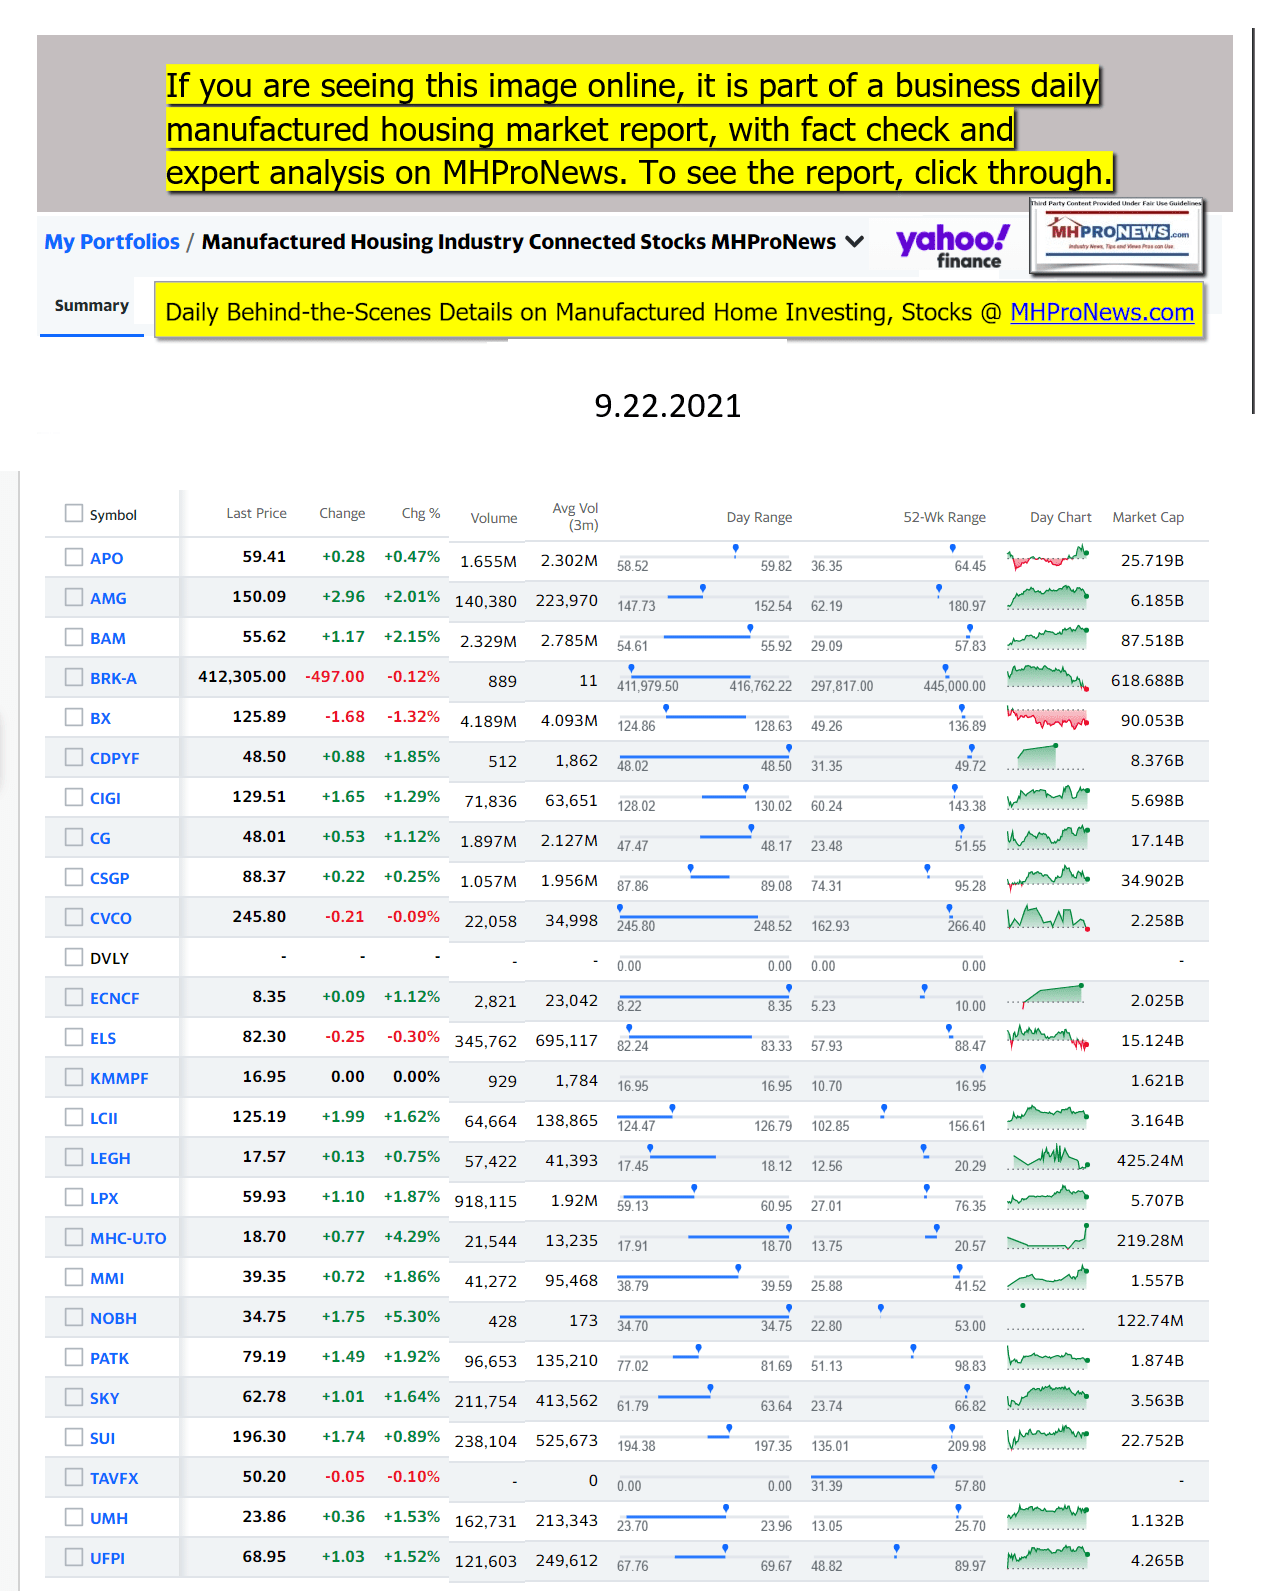The image size is (1280, 1591).
Task: Sort by Volume column header
Action: 494,518
